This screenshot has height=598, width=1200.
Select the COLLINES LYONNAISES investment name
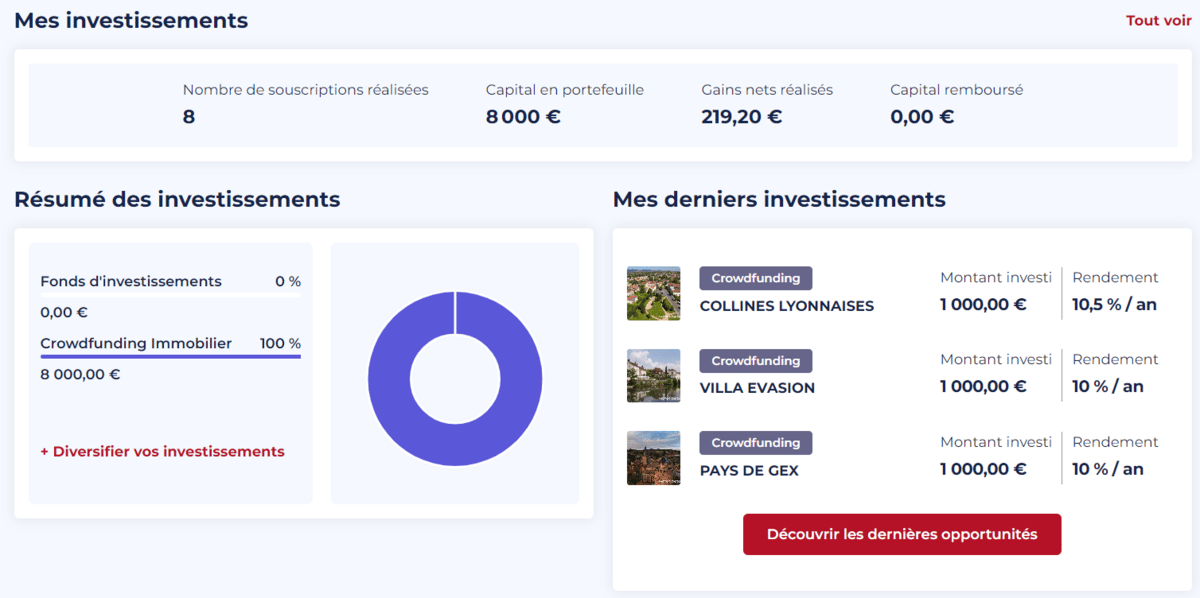787,306
